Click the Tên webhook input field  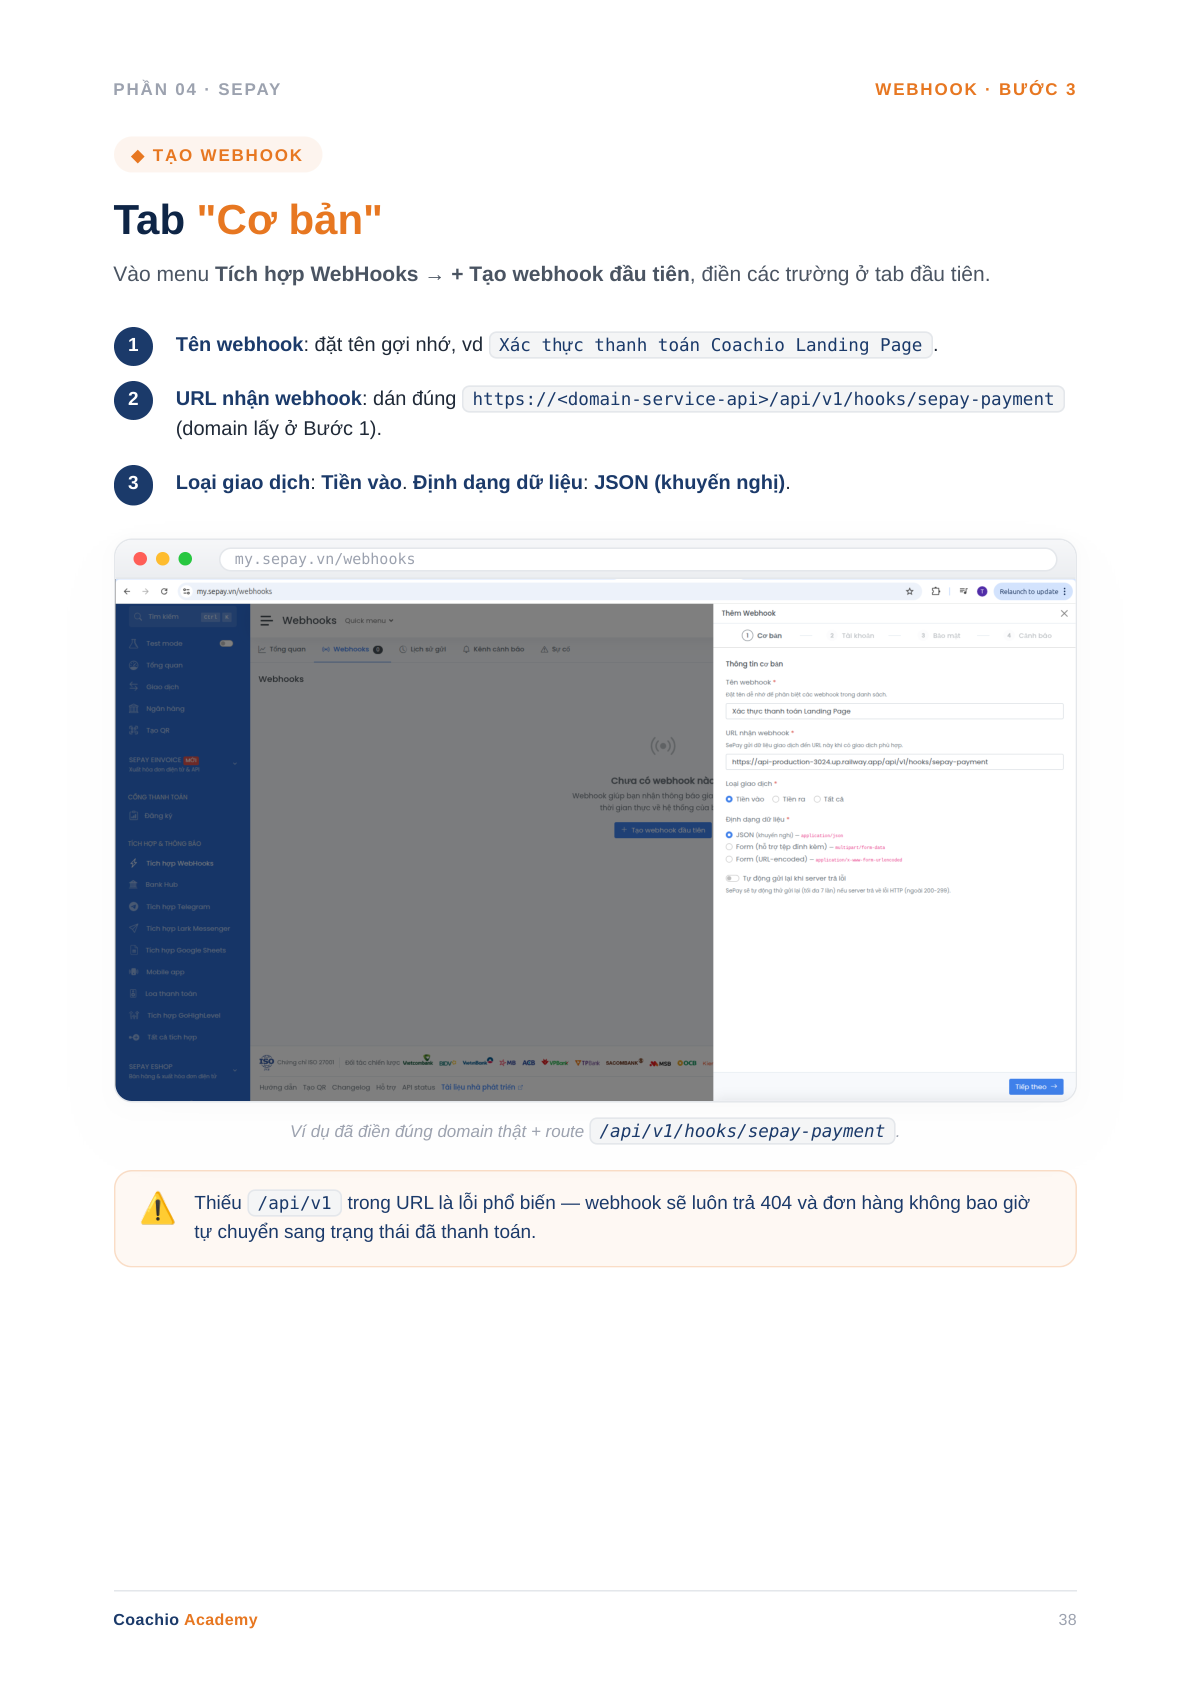pos(894,711)
